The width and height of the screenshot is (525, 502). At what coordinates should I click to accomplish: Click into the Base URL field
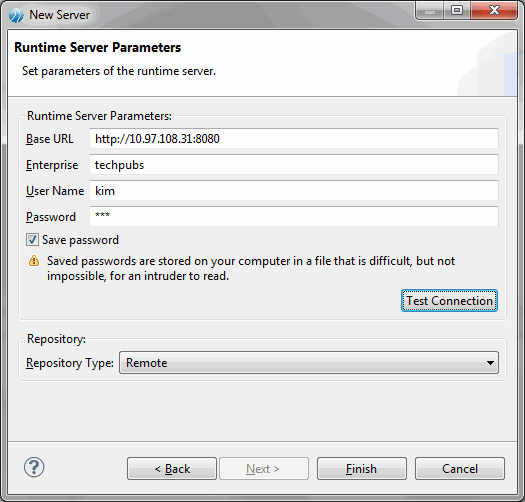coord(294,139)
